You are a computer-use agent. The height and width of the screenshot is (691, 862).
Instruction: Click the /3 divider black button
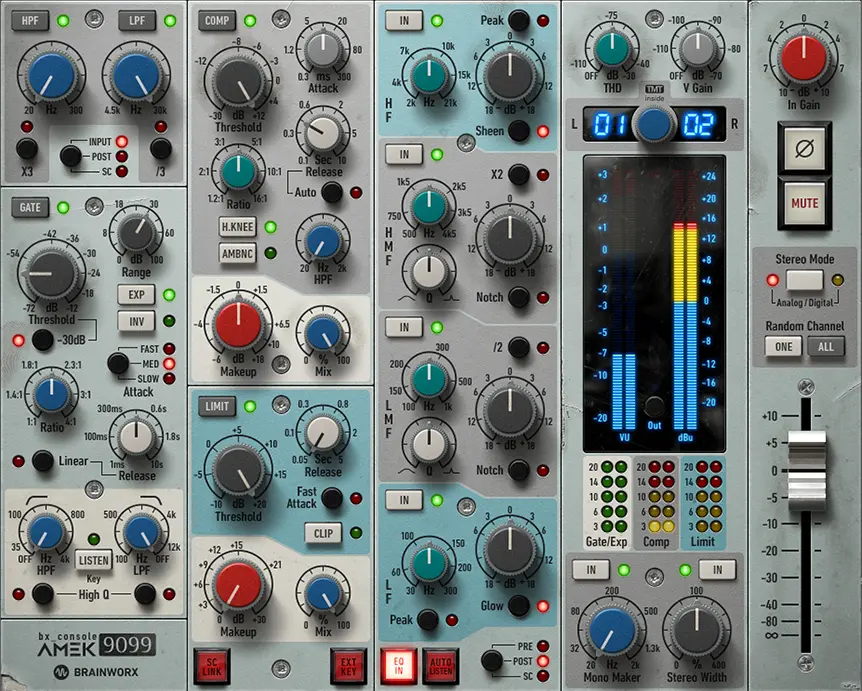[161, 148]
